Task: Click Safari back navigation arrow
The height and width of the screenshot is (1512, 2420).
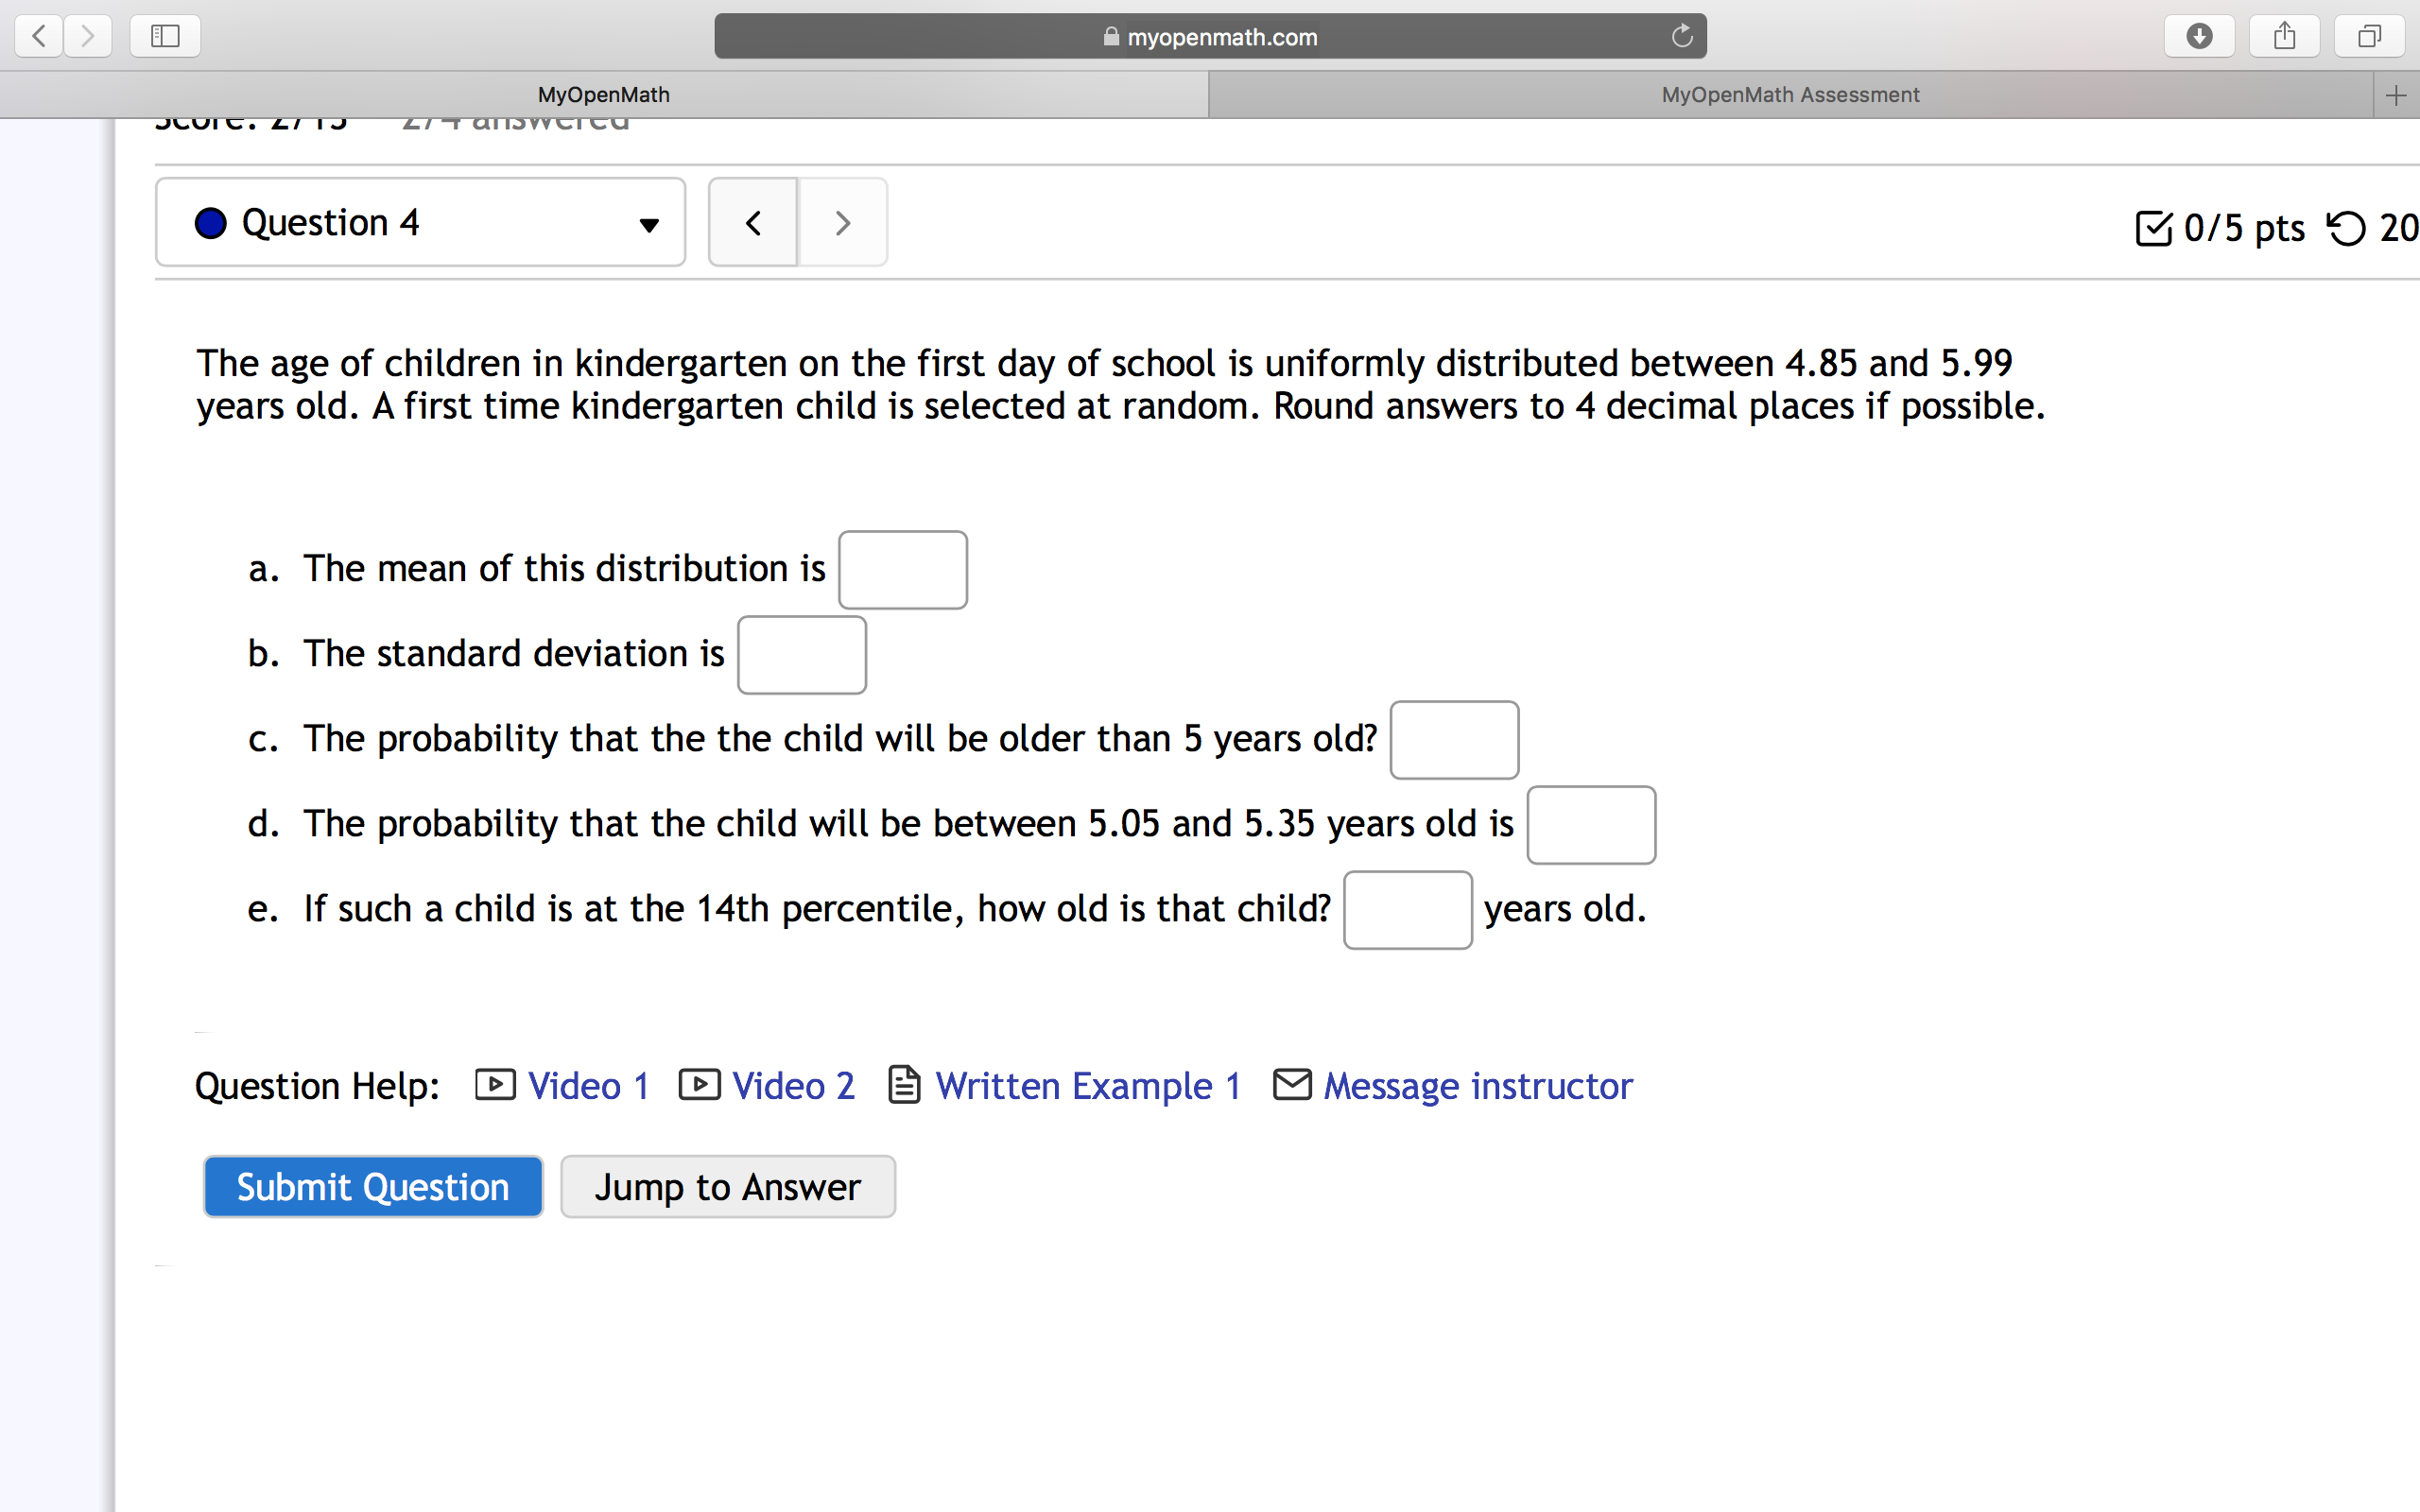Action: click(39, 37)
